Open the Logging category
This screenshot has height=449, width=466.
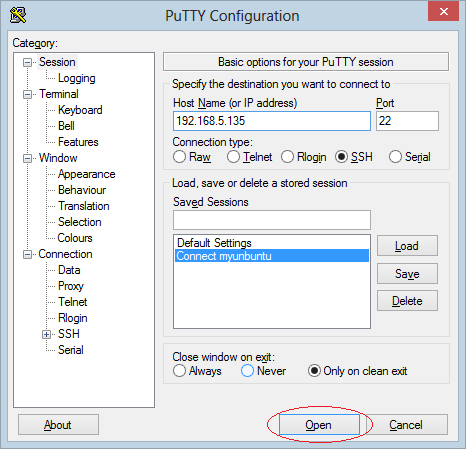[77, 78]
